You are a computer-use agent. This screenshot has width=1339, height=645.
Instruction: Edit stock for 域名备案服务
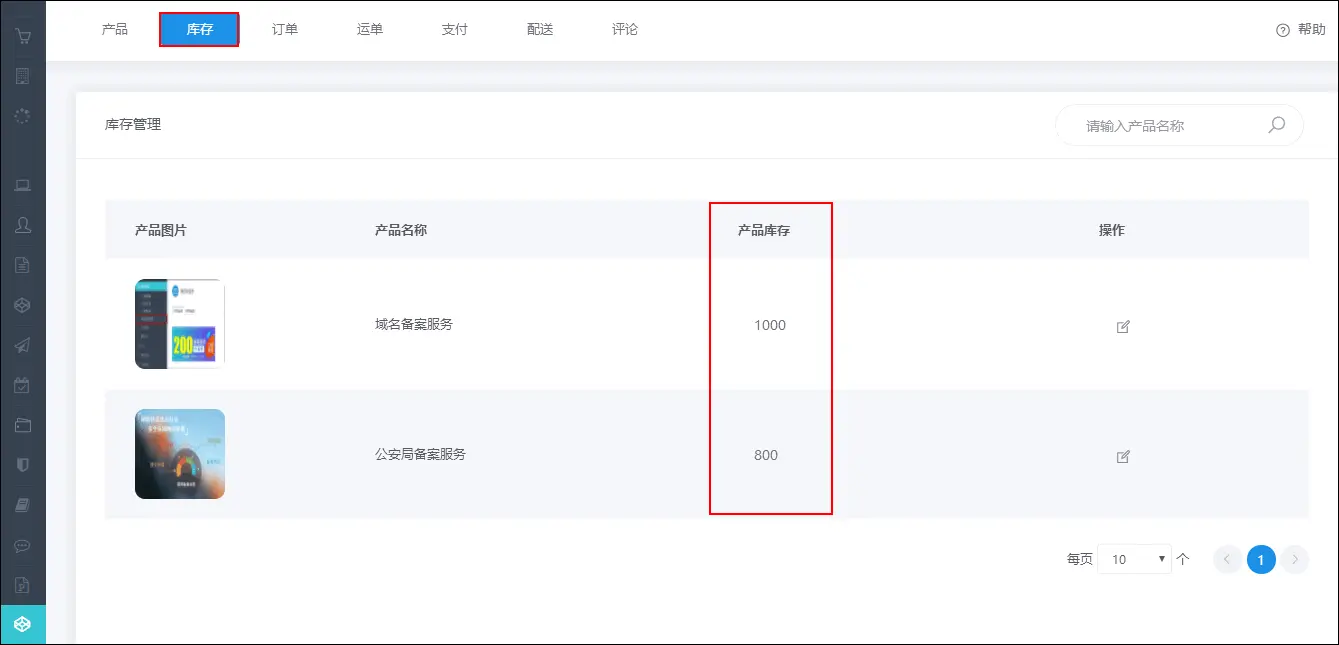pyautogui.click(x=1122, y=326)
